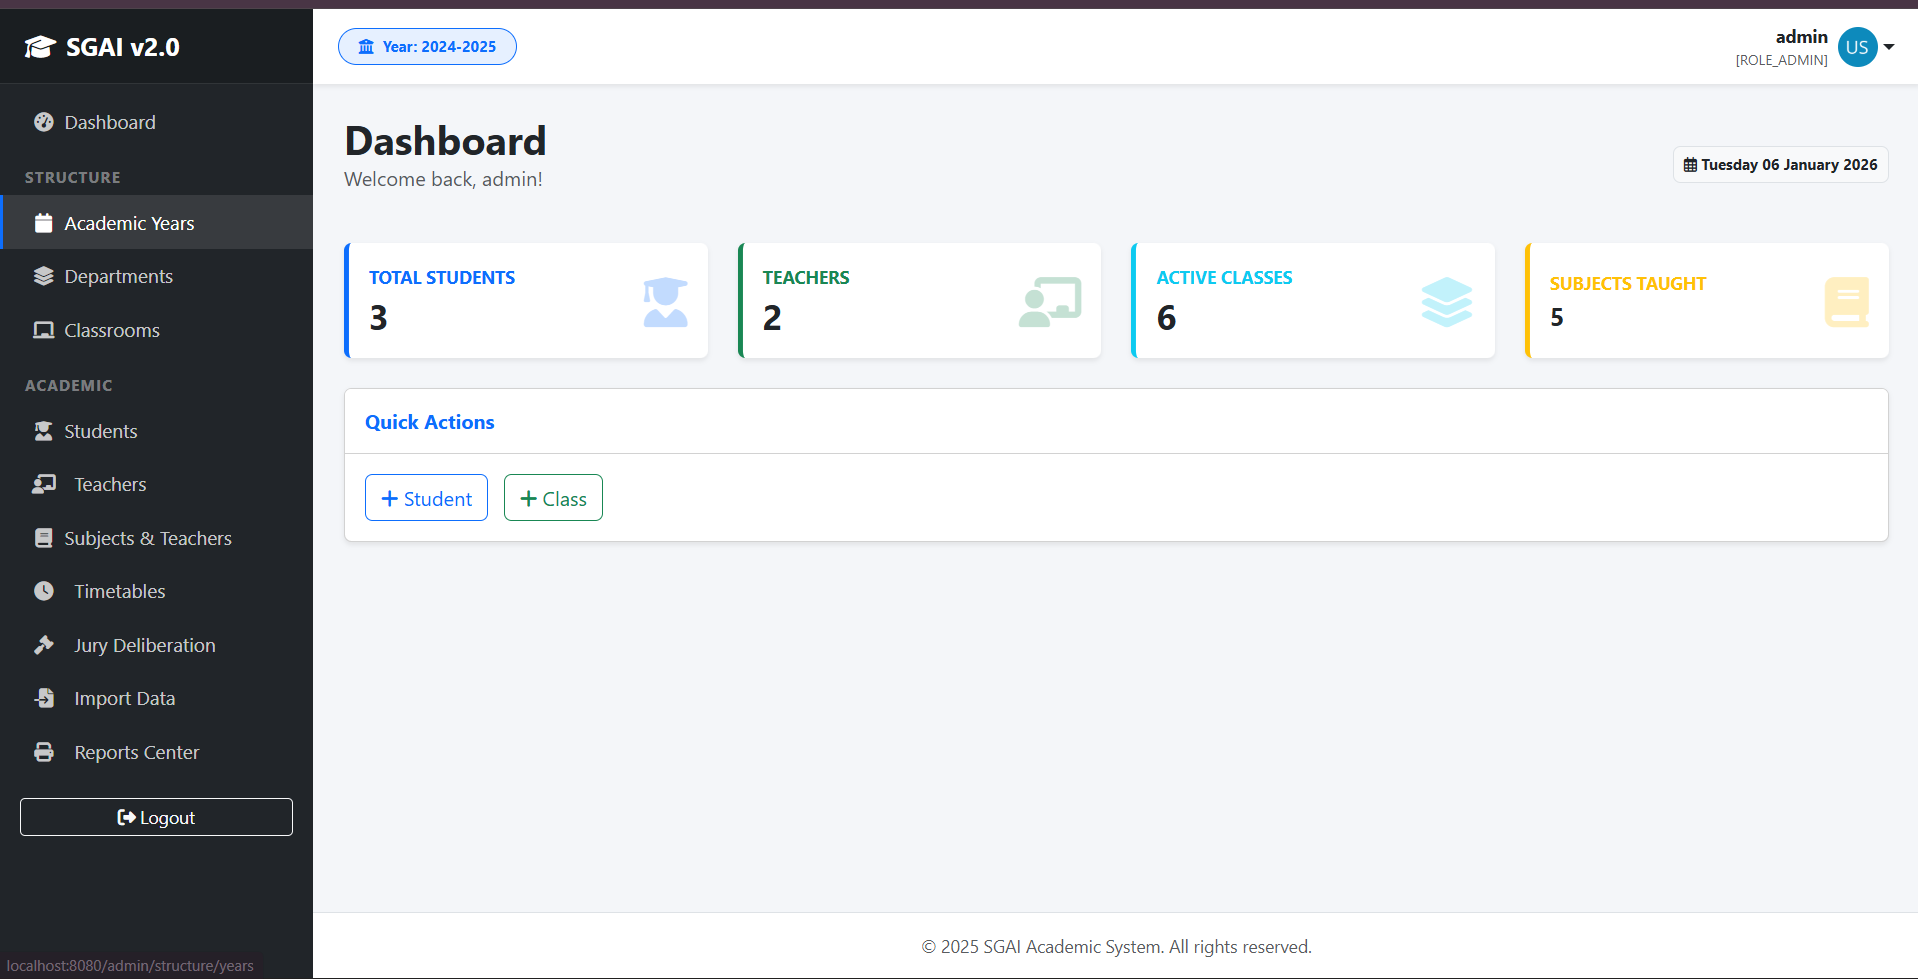The width and height of the screenshot is (1918, 979).
Task: Click the Jury Deliberation gavel icon
Action: [x=44, y=645]
